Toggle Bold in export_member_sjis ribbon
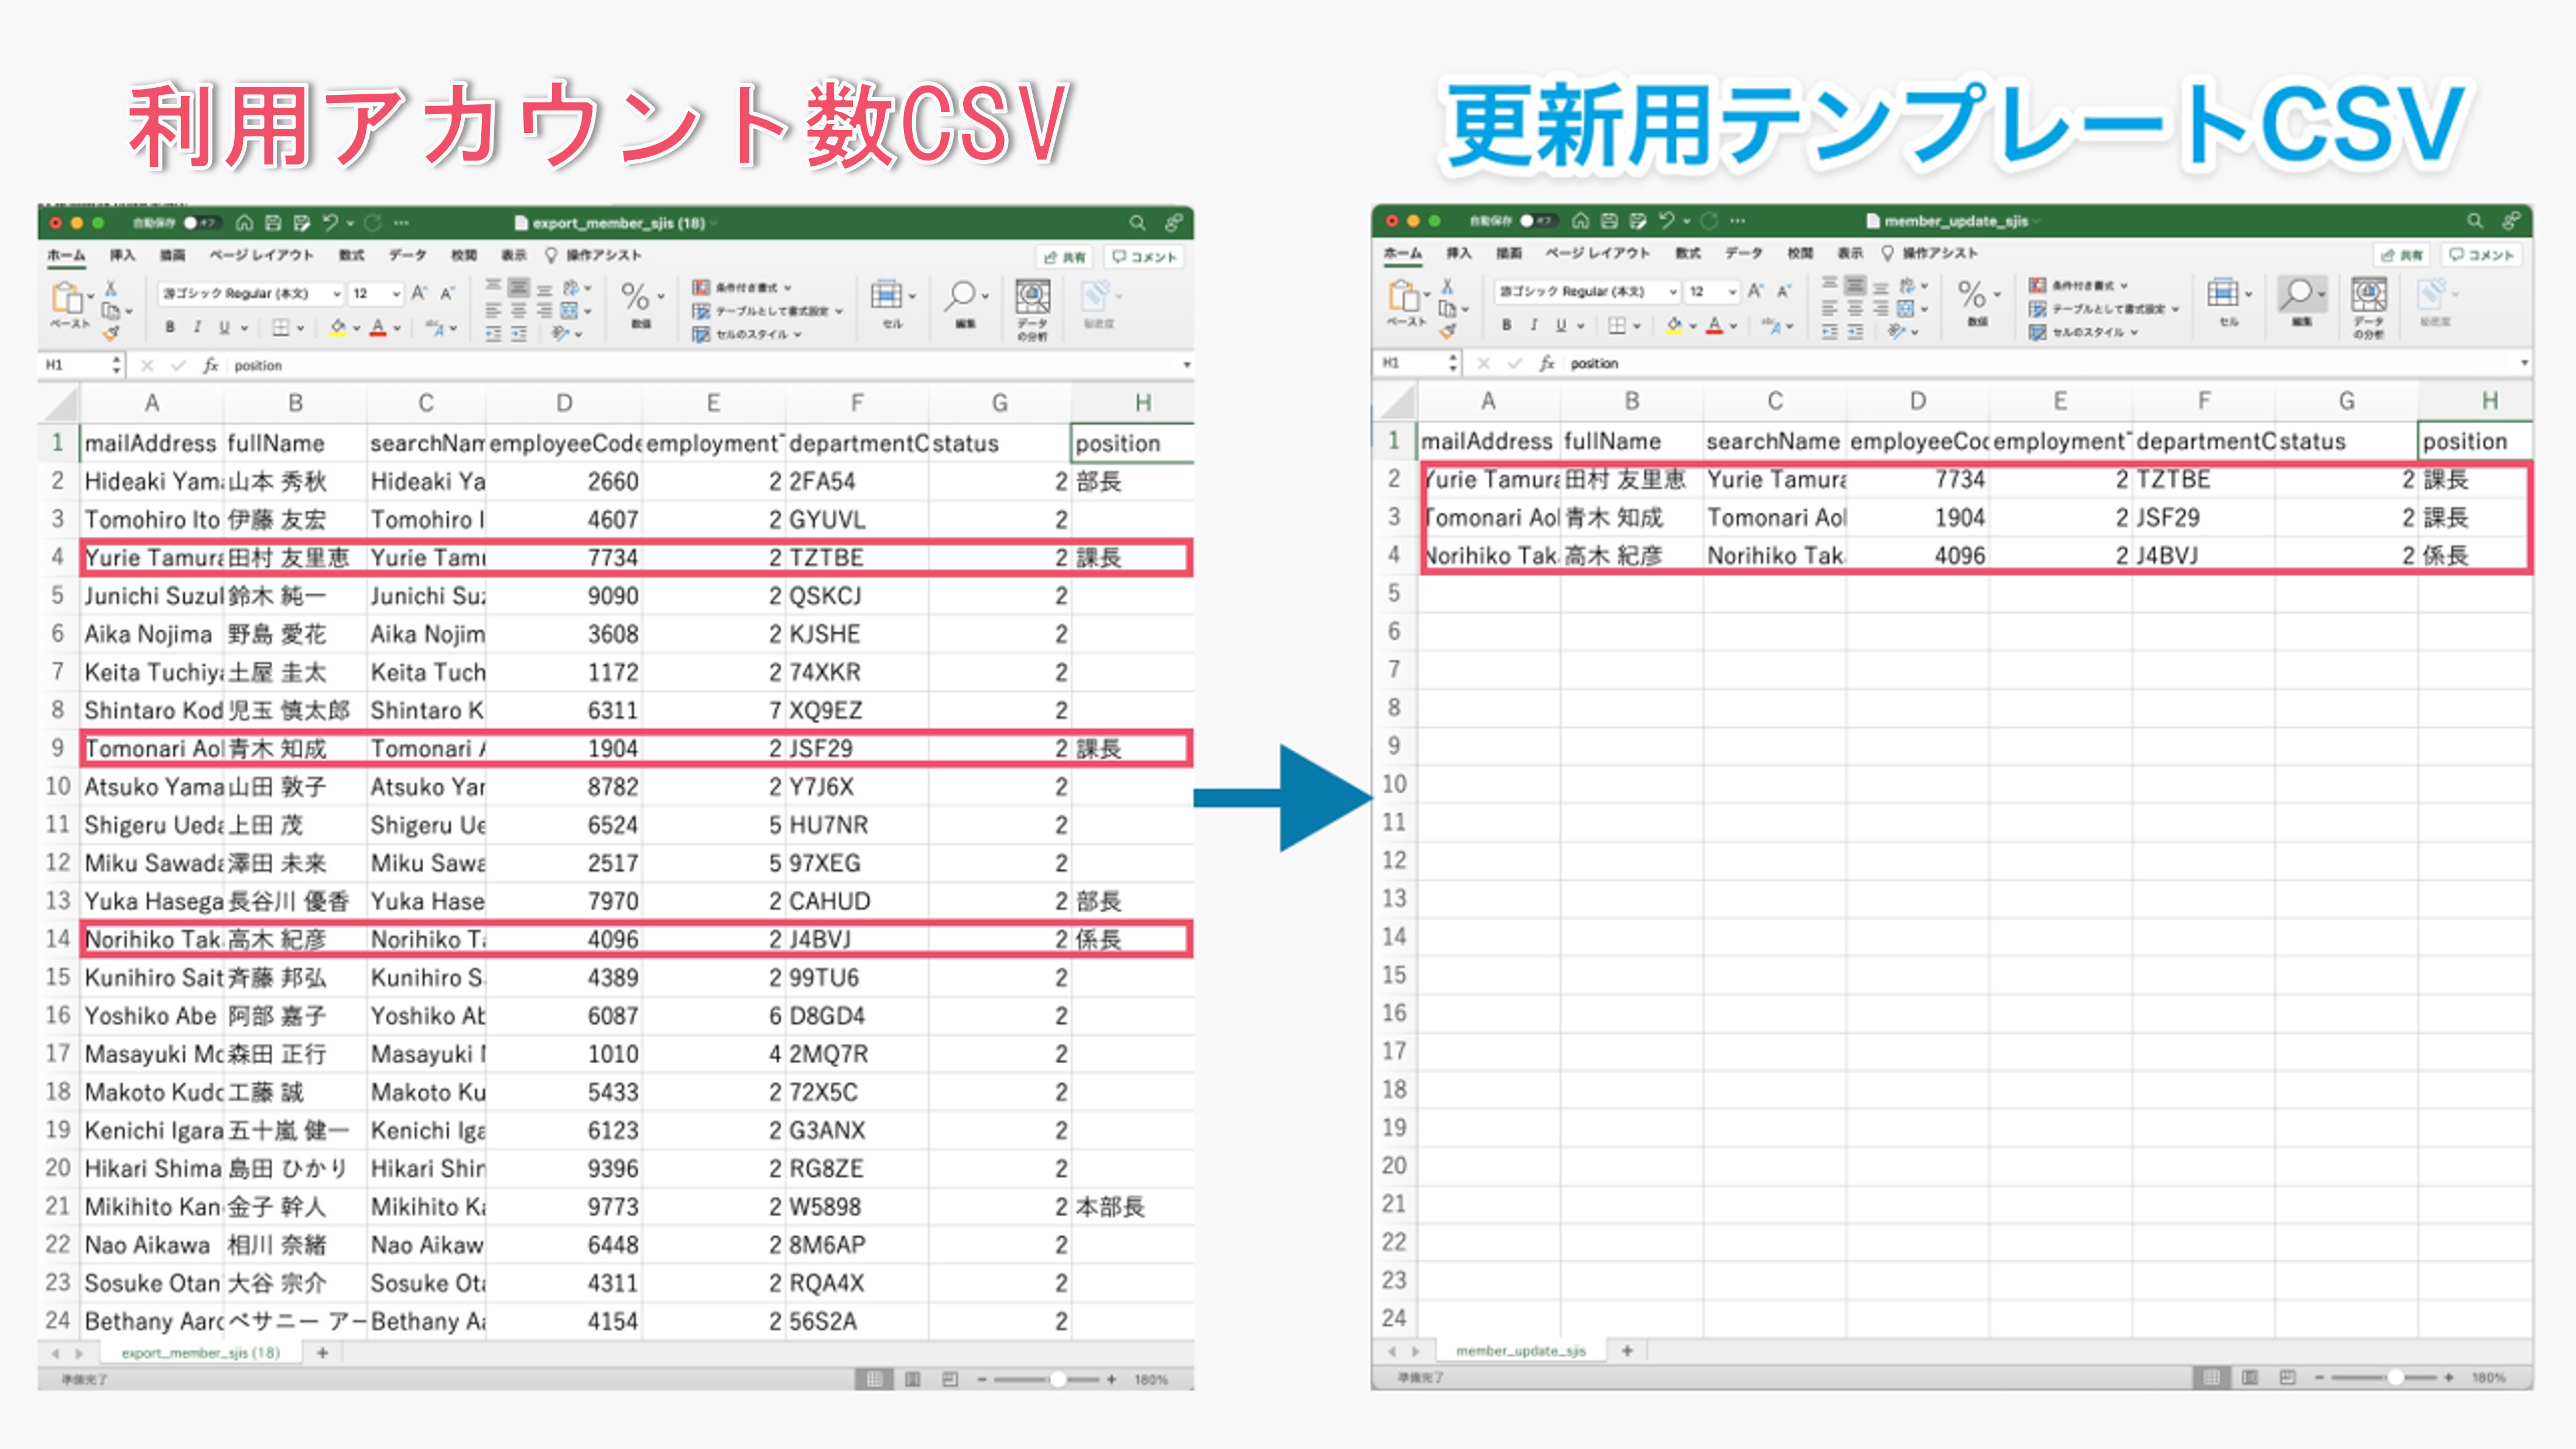Viewport: 2576px width, 1449px height. tap(170, 327)
